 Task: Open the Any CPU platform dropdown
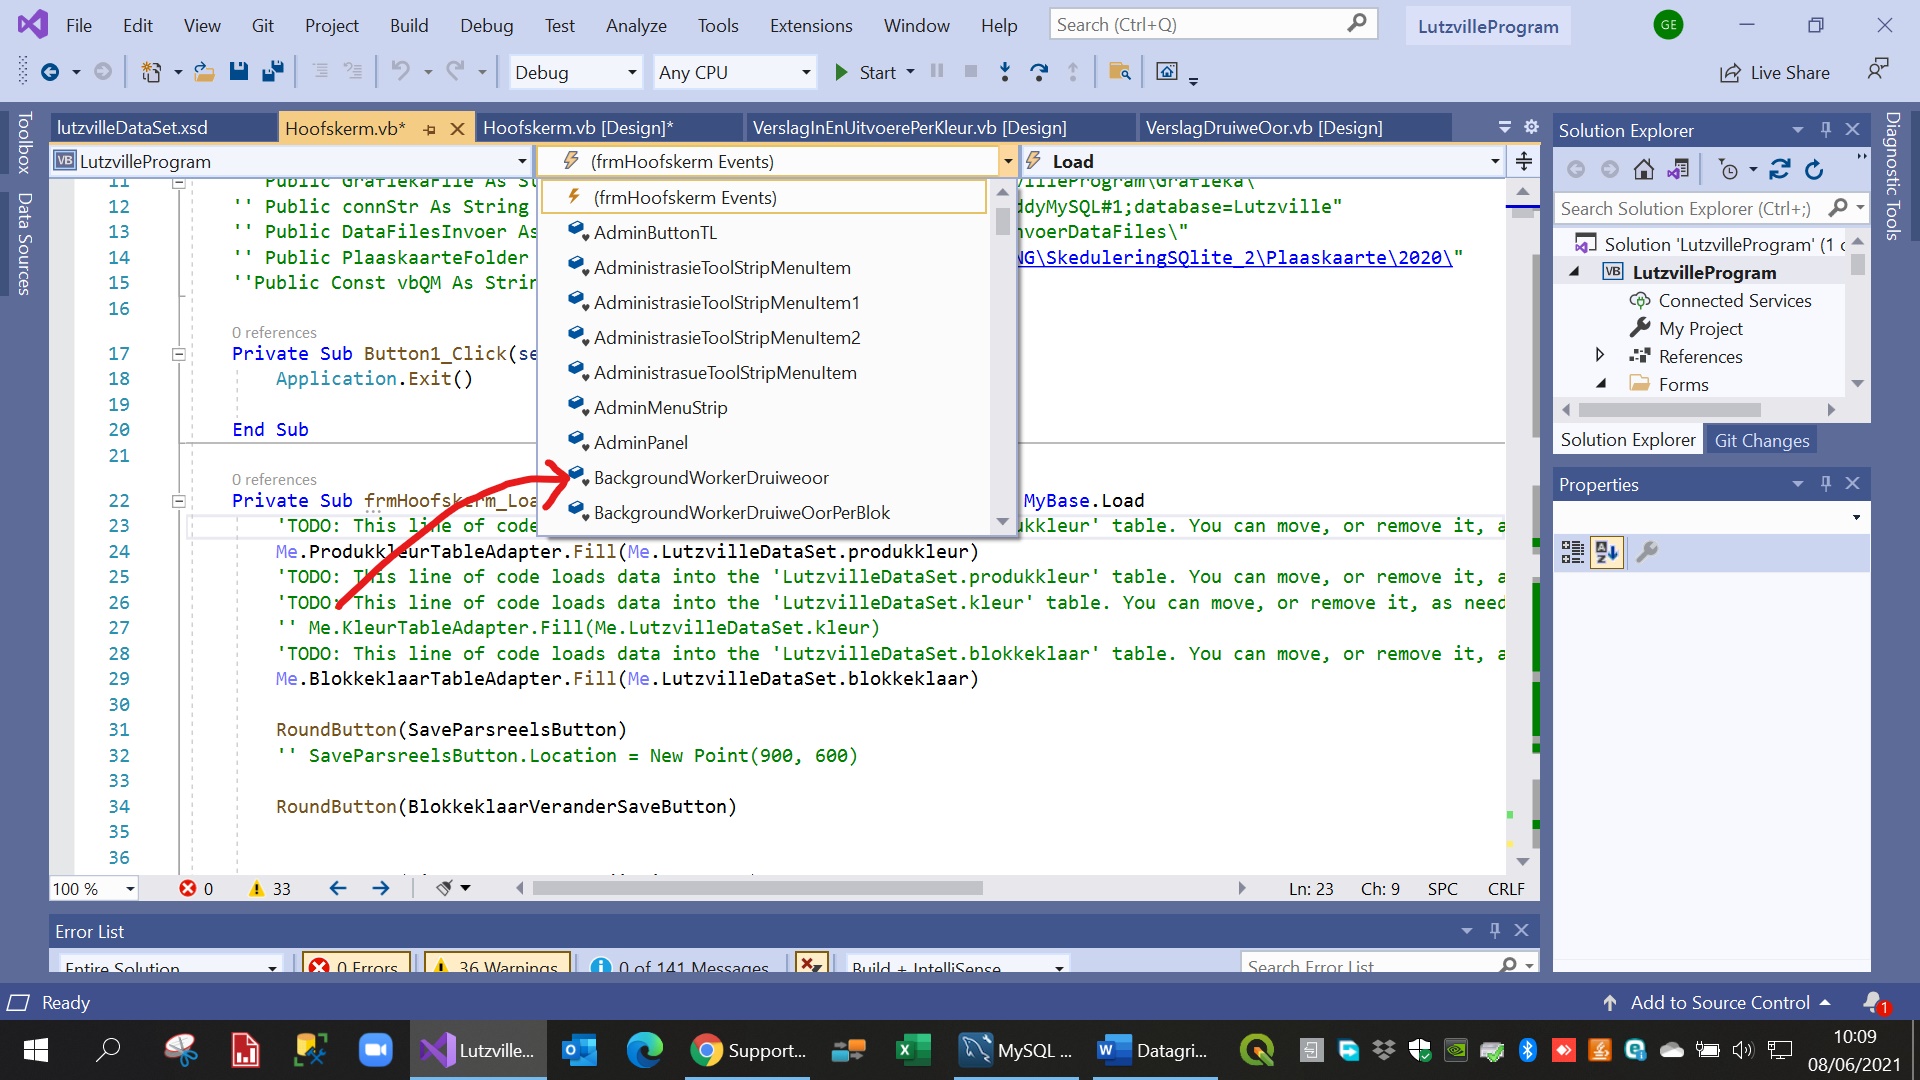[x=734, y=72]
